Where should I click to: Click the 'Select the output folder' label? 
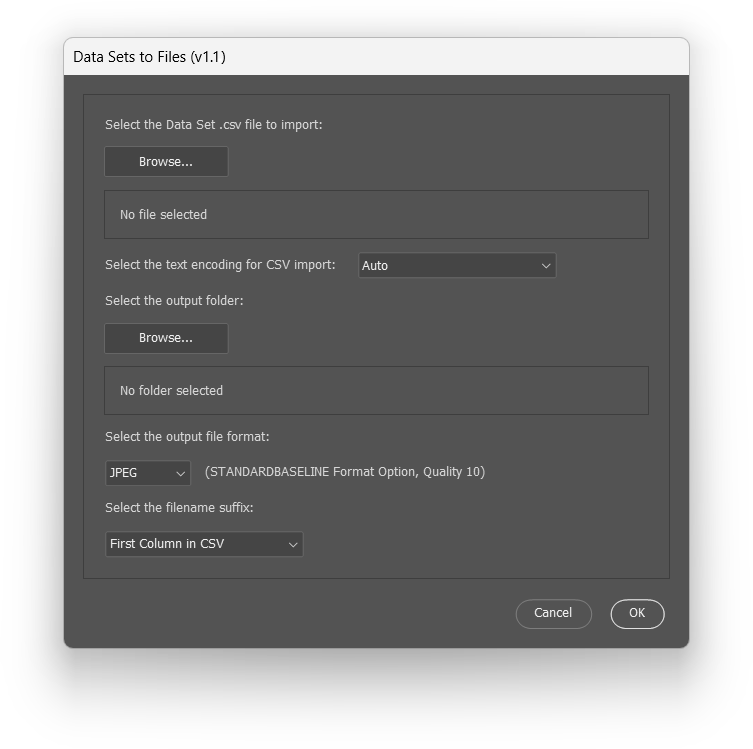(x=174, y=301)
